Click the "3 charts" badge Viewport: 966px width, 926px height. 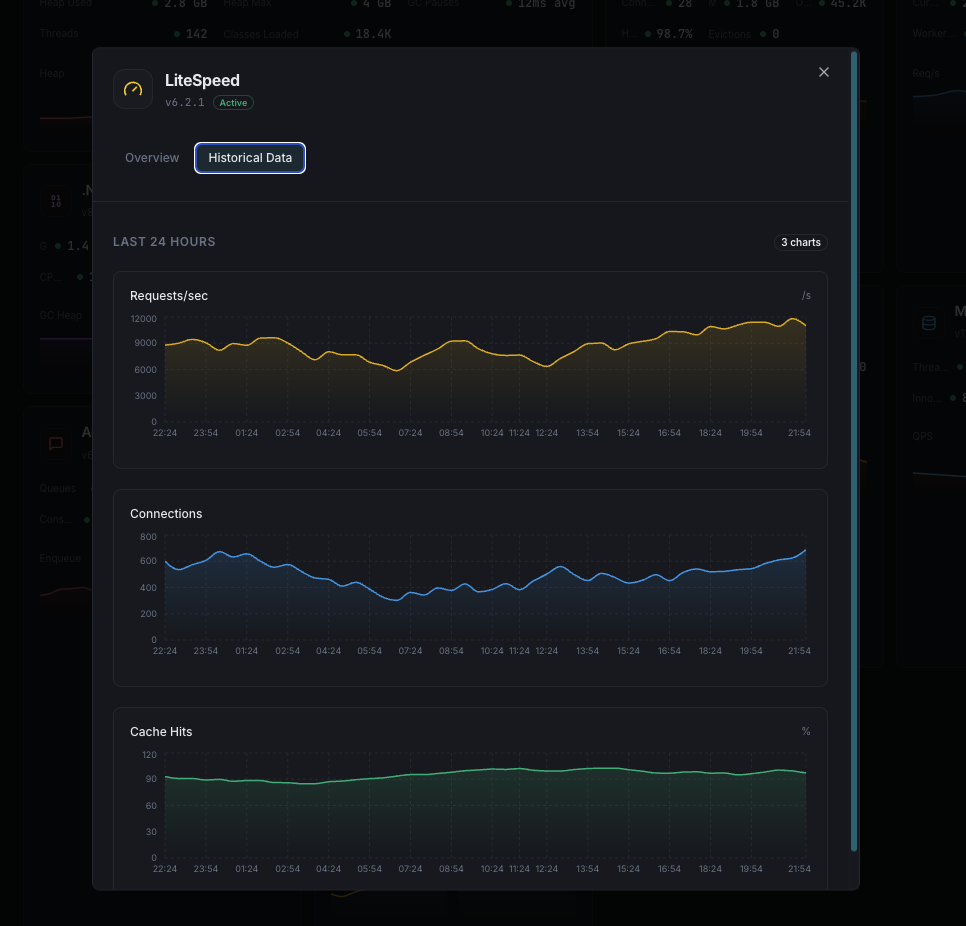(800, 242)
